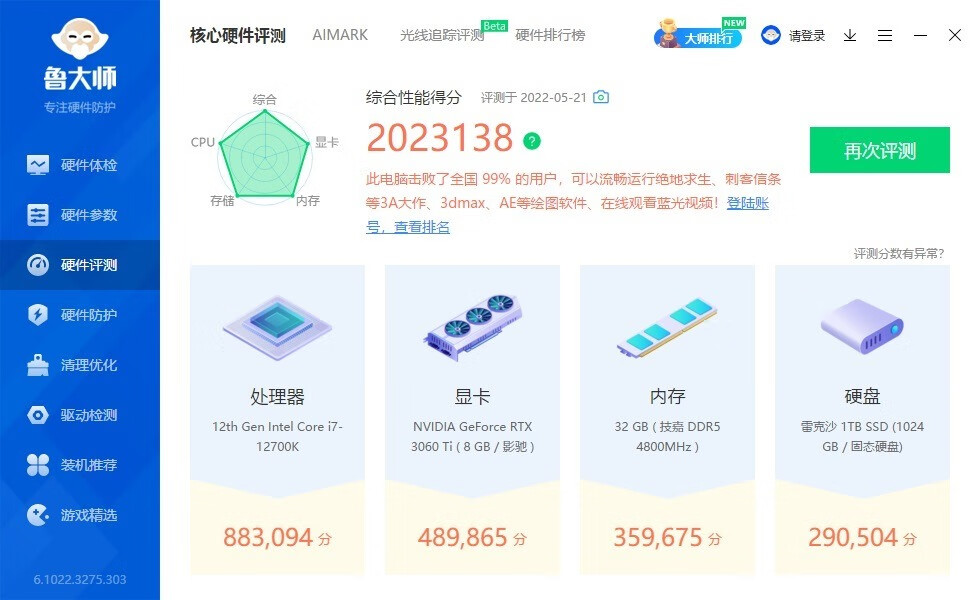Switch to 光线追踪评测 tab
The width and height of the screenshot is (980, 600).
tap(442, 35)
